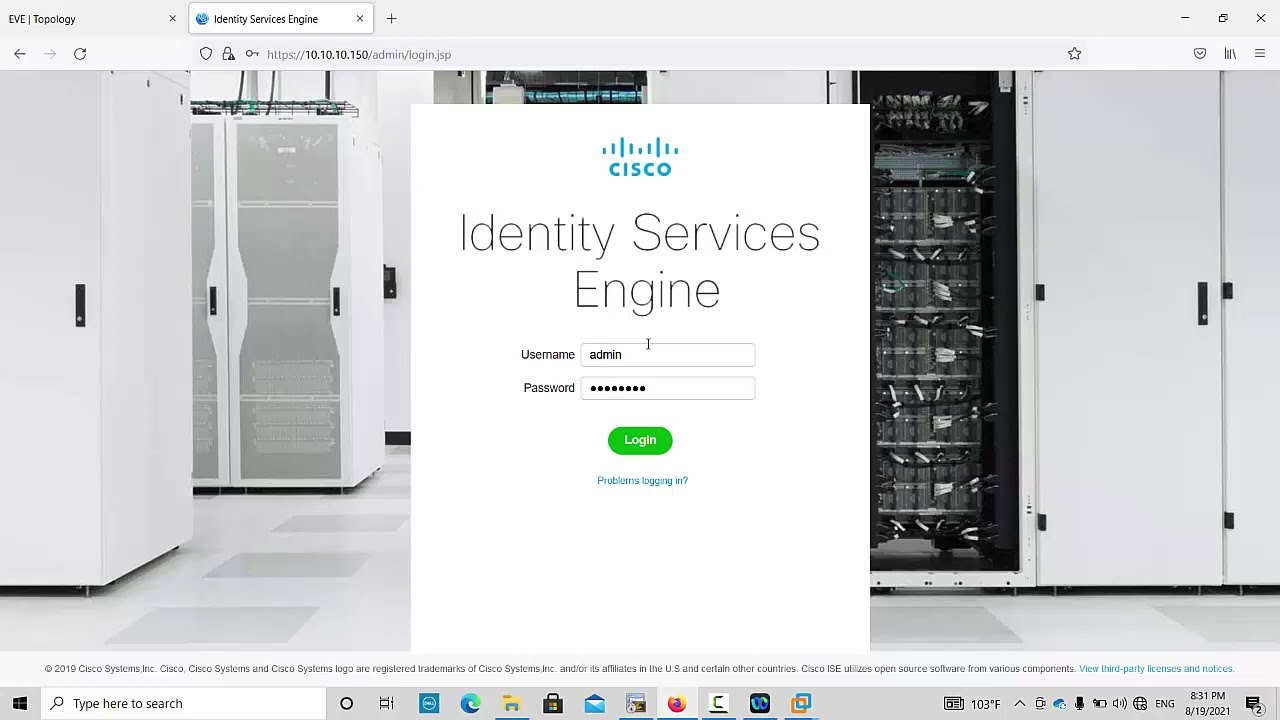
Task: Switch the ENG input language
Action: pos(1165,704)
